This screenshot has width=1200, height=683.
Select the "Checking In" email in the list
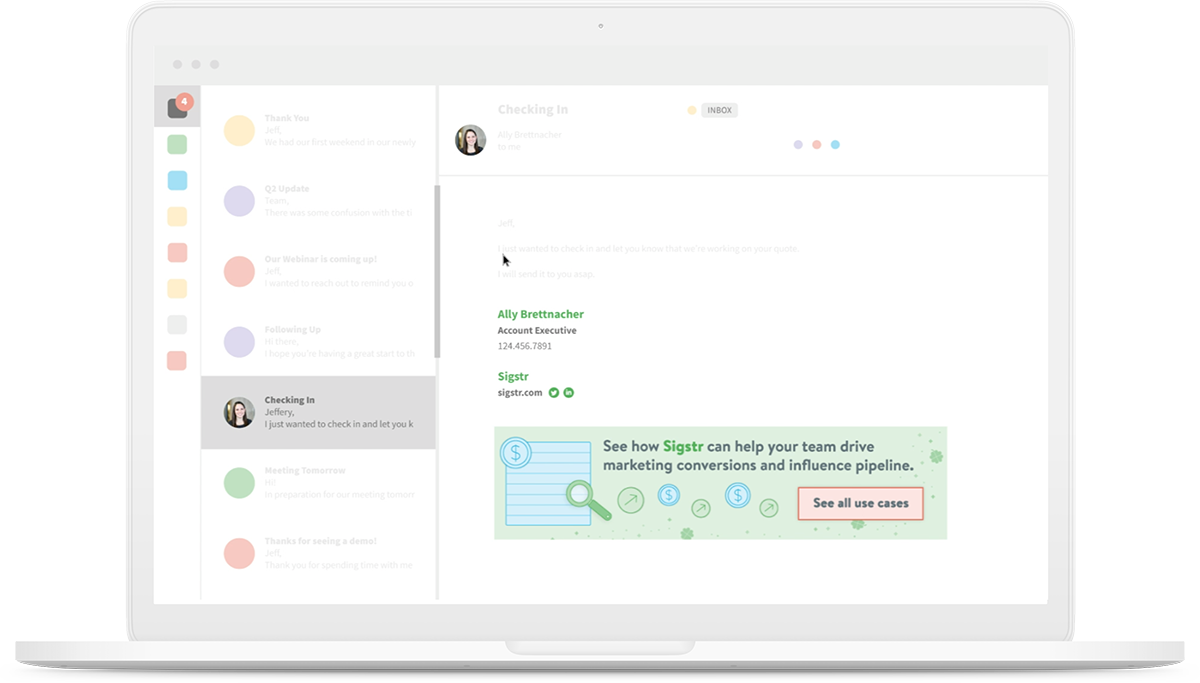[318, 412]
